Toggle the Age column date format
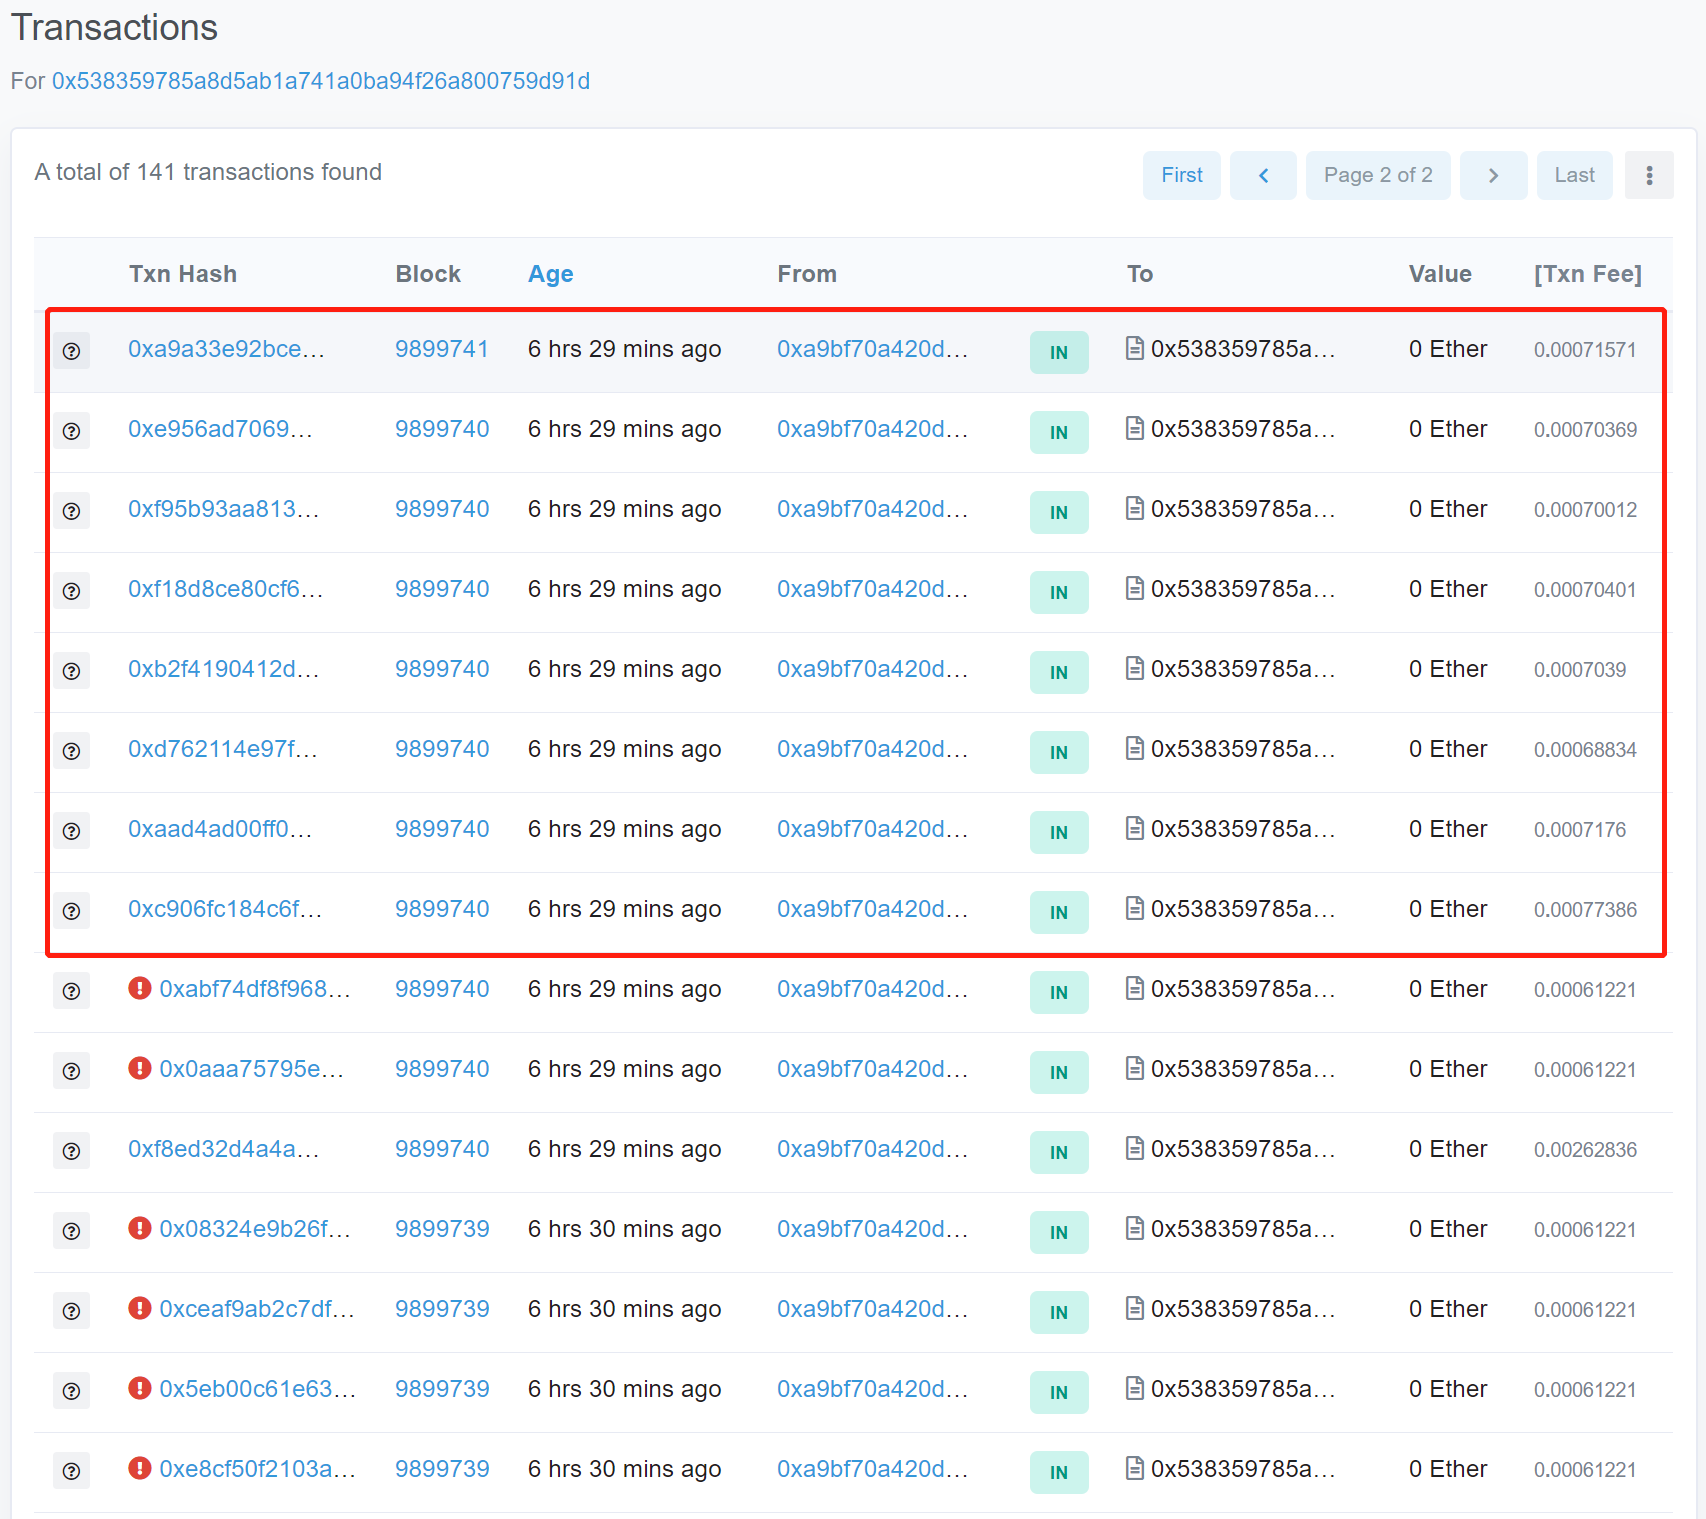The width and height of the screenshot is (1706, 1519). (x=550, y=274)
